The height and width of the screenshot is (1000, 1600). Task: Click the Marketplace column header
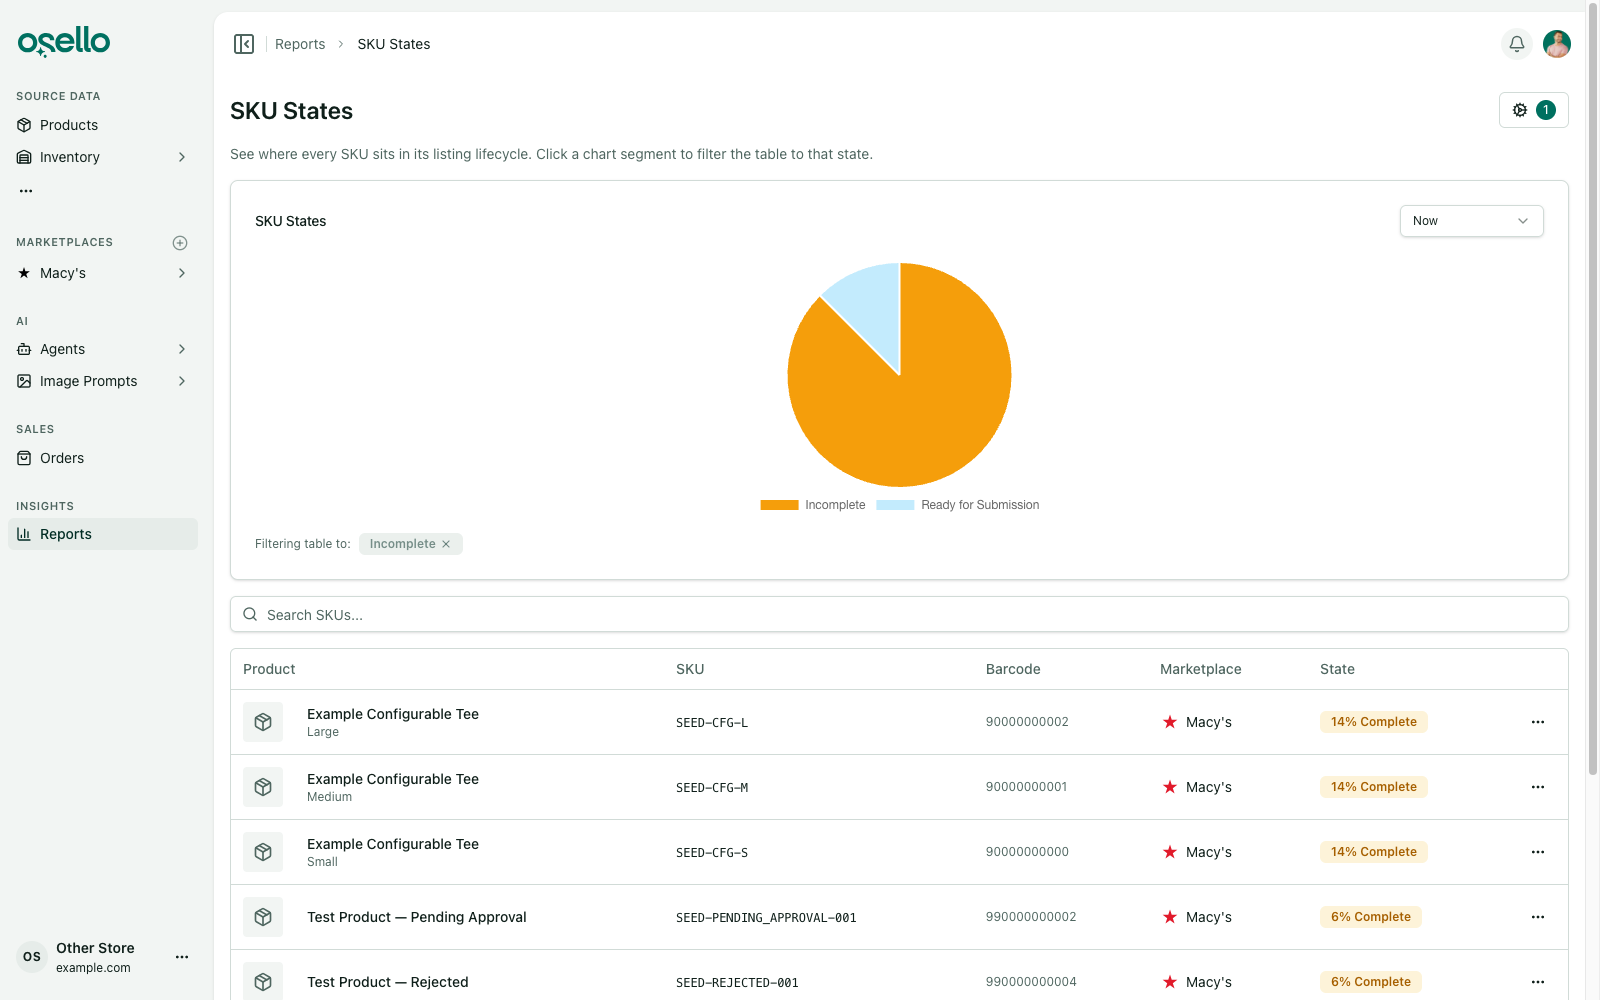(1201, 669)
